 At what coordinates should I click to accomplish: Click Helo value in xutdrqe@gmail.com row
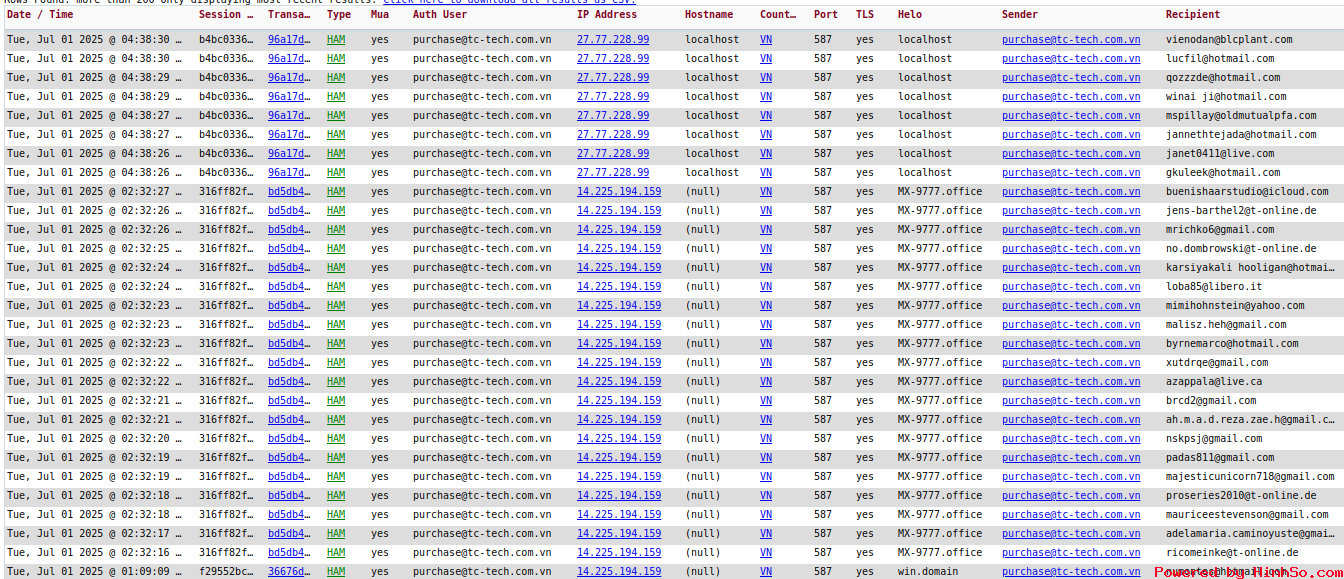tap(940, 363)
